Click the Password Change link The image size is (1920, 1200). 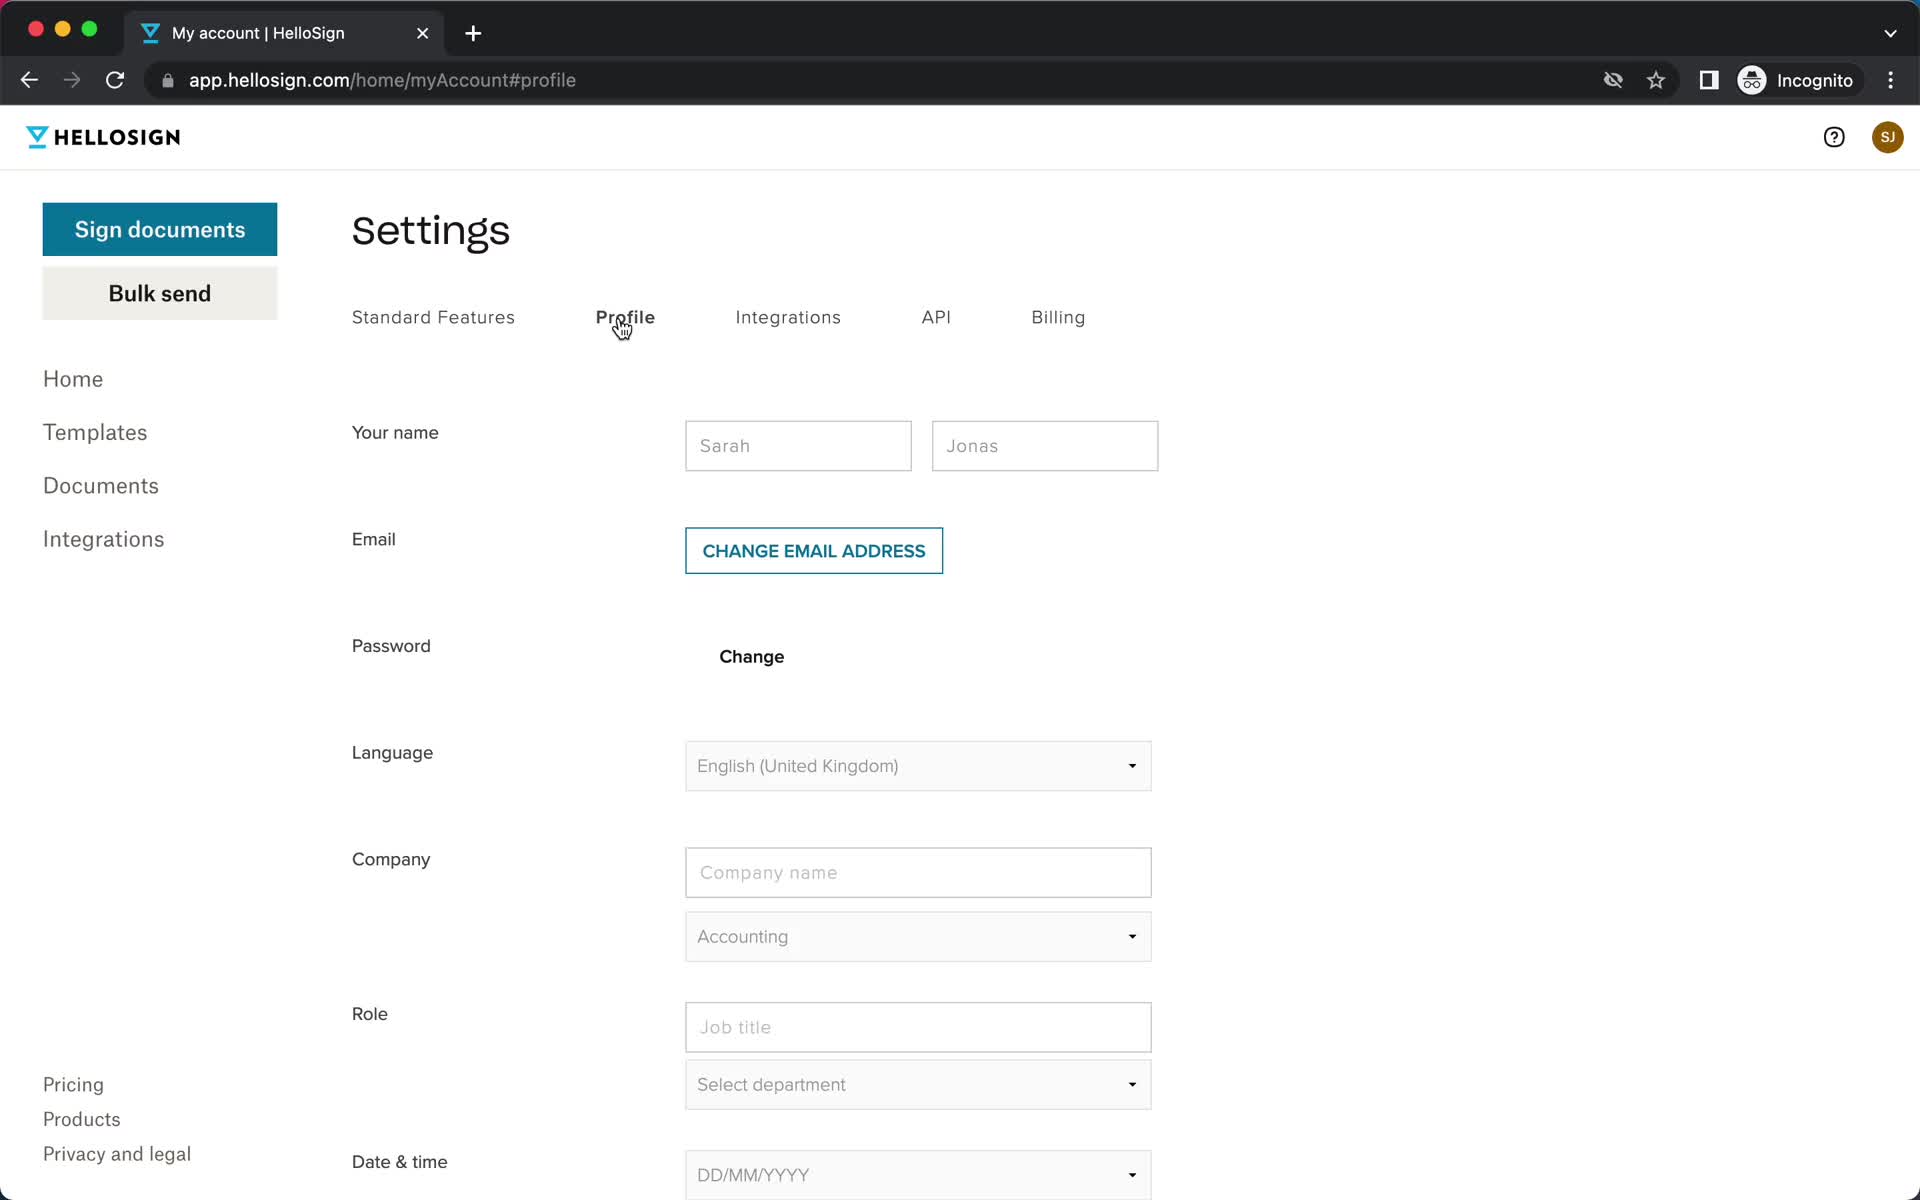click(x=752, y=657)
